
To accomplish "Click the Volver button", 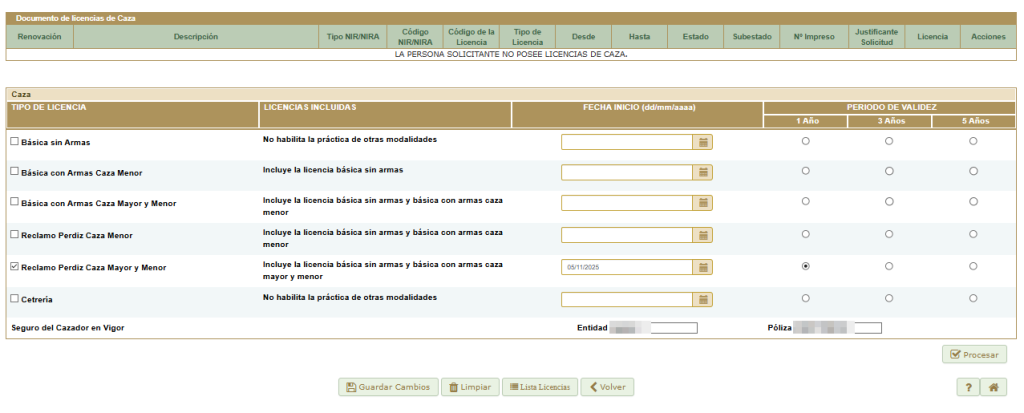I will click(x=607, y=387).
